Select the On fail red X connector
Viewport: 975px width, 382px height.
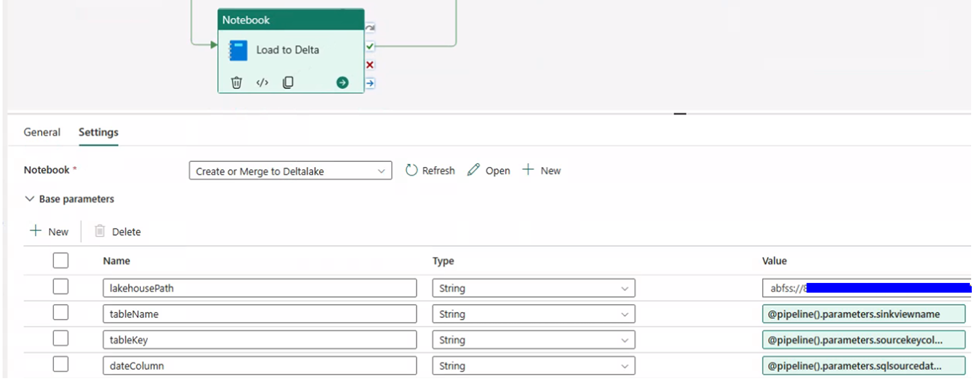370,65
